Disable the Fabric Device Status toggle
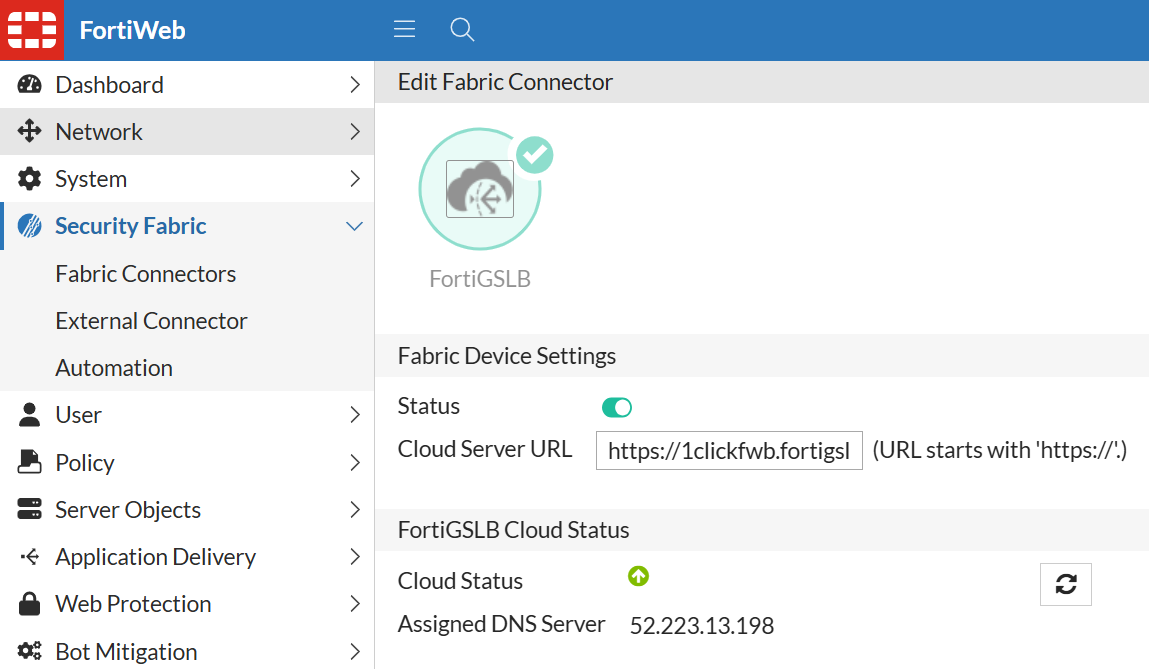 (x=616, y=407)
